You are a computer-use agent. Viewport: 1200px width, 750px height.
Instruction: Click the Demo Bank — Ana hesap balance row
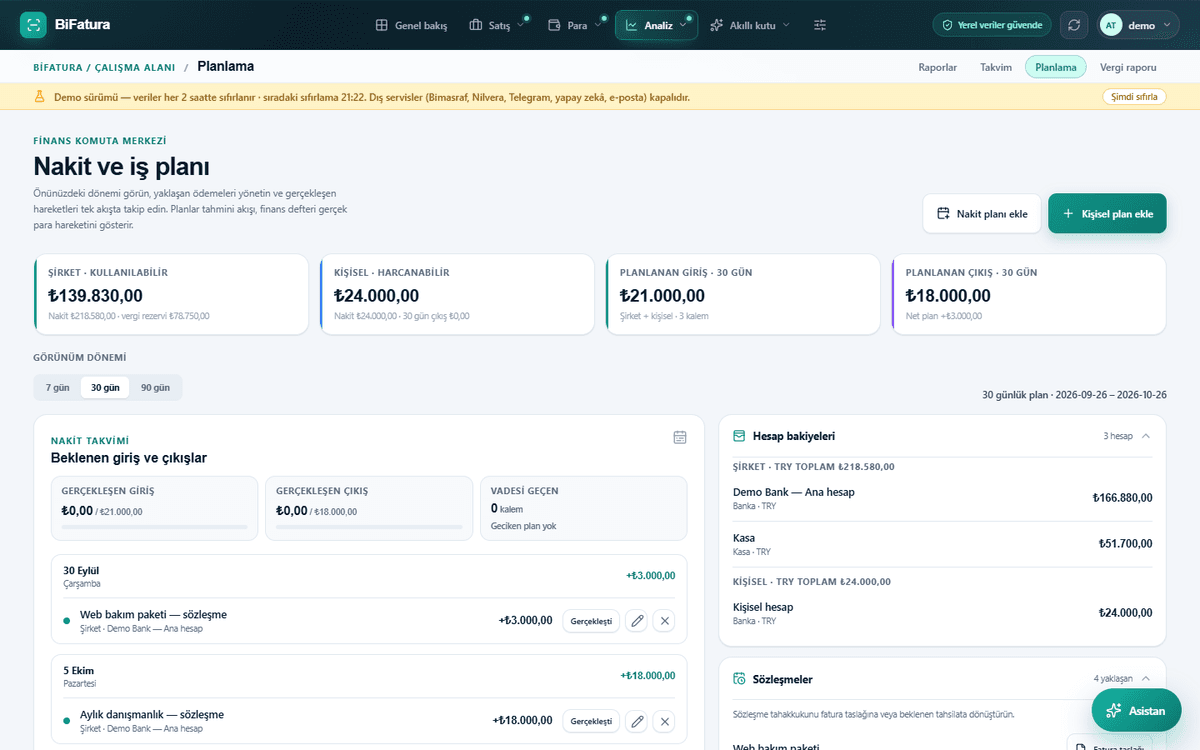tap(943, 498)
